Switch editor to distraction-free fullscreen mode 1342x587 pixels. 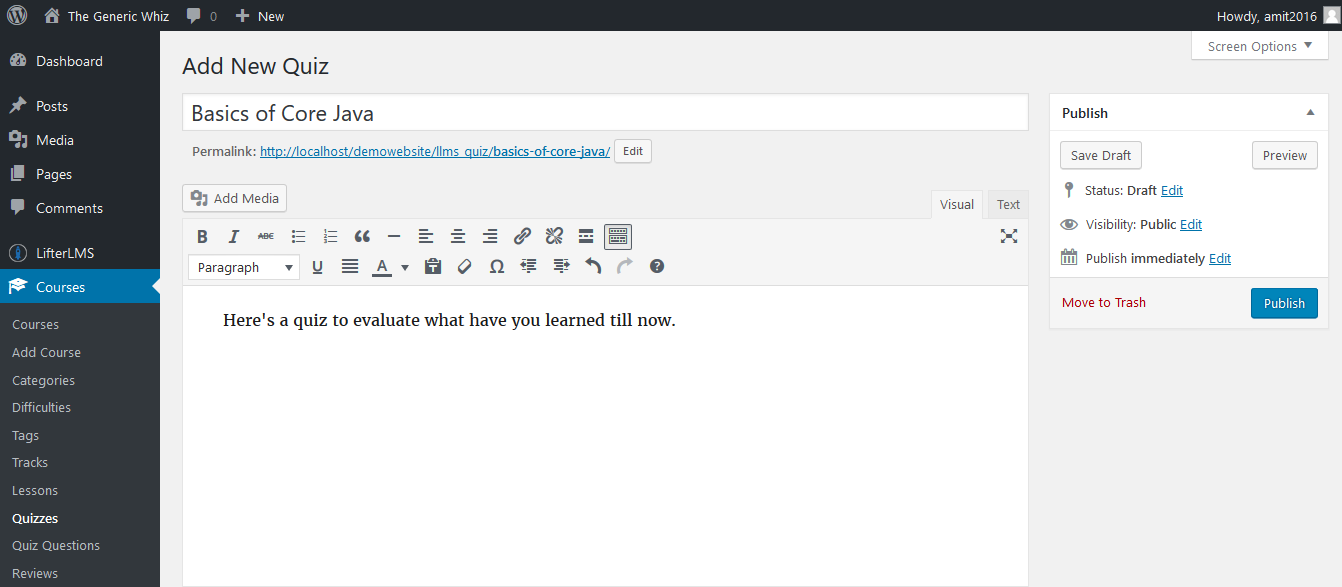point(1009,236)
